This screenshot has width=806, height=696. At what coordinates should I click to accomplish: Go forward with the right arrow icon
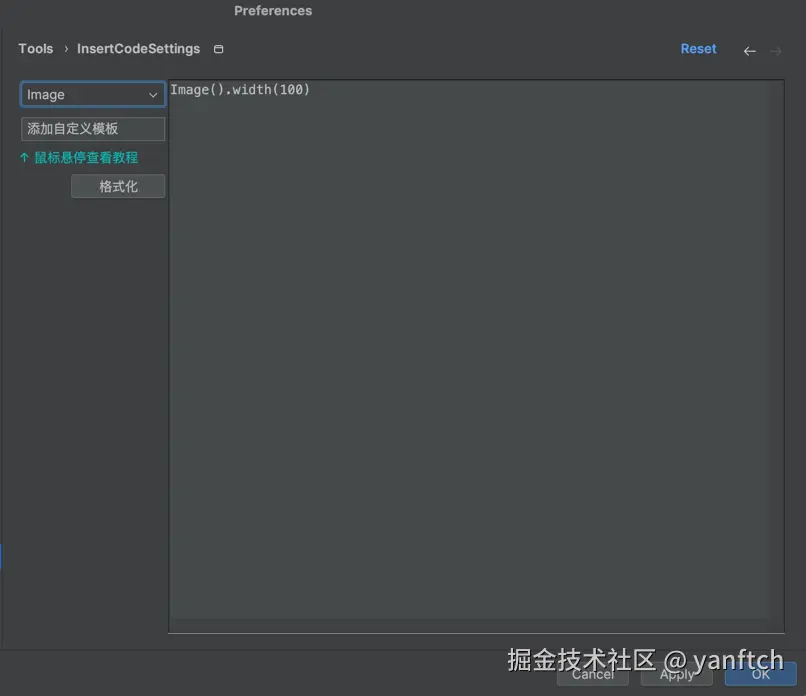point(776,51)
